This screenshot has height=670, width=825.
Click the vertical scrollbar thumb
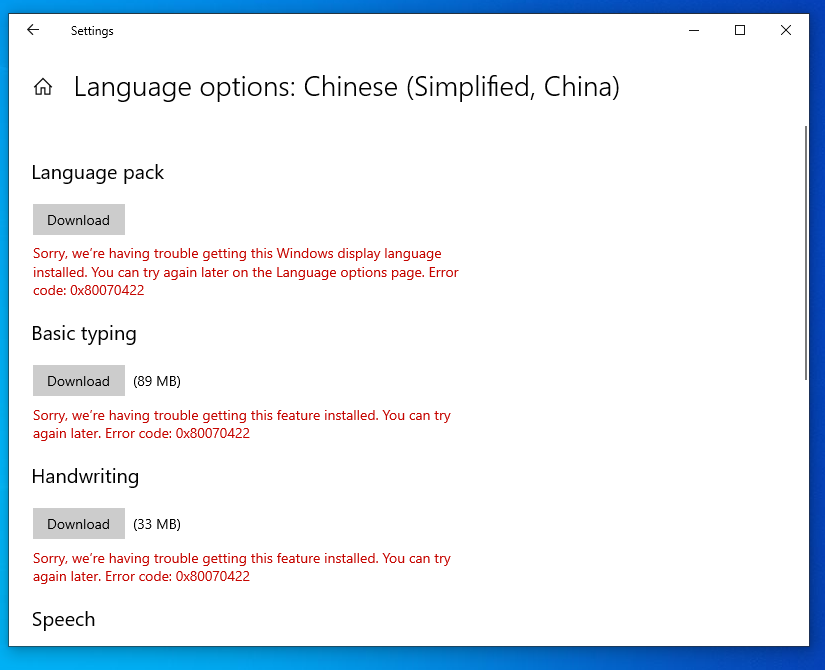pyautogui.click(x=806, y=250)
